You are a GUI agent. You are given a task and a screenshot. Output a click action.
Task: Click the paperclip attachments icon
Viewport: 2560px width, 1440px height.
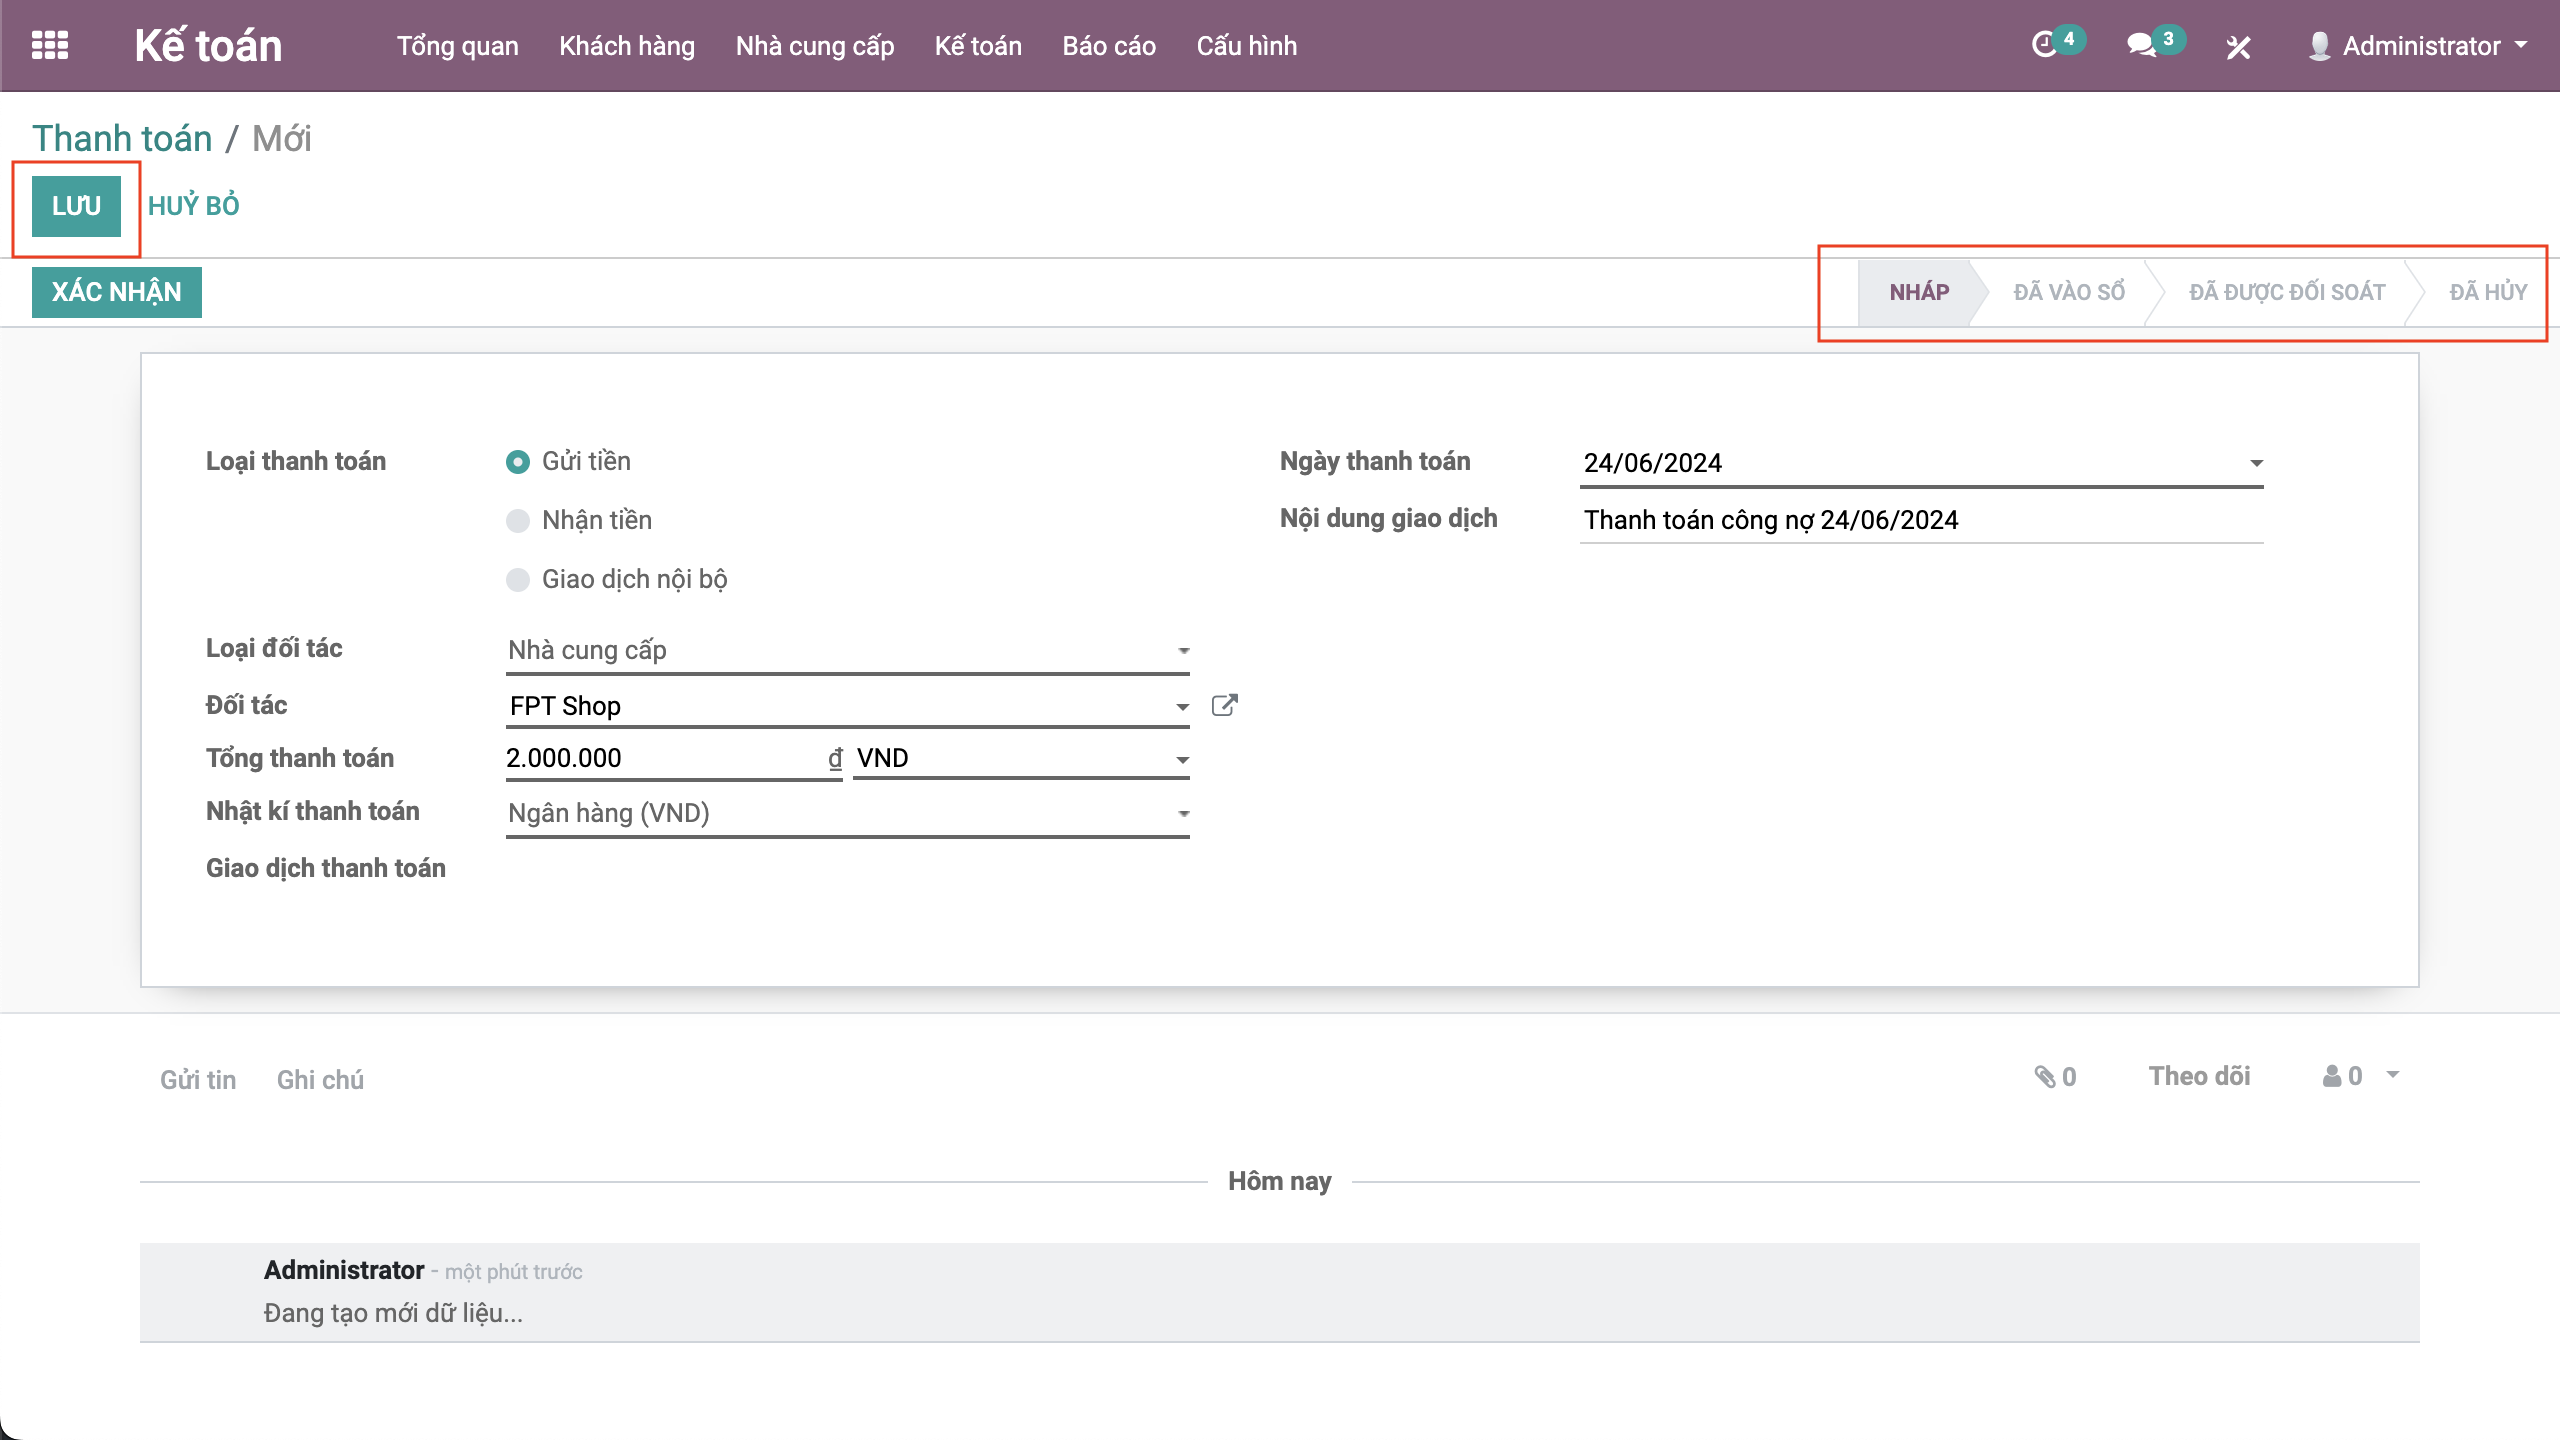tap(2045, 1076)
